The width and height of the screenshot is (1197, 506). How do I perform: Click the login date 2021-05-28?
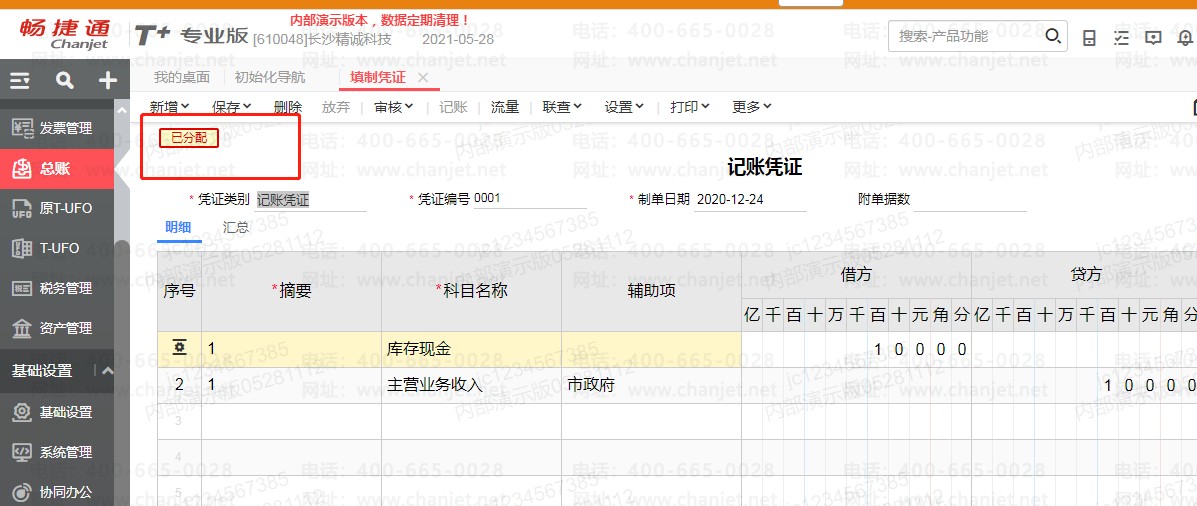pos(457,39)
